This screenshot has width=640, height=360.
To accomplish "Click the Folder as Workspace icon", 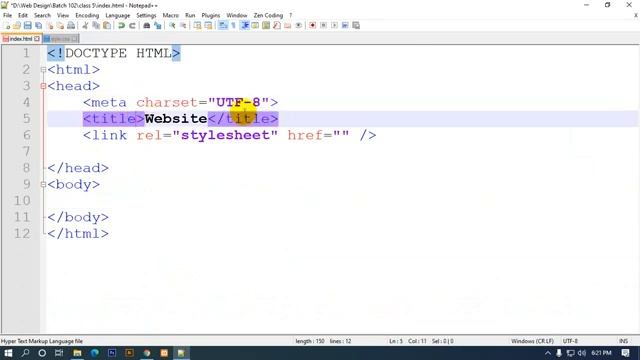I will click(288, 25).
